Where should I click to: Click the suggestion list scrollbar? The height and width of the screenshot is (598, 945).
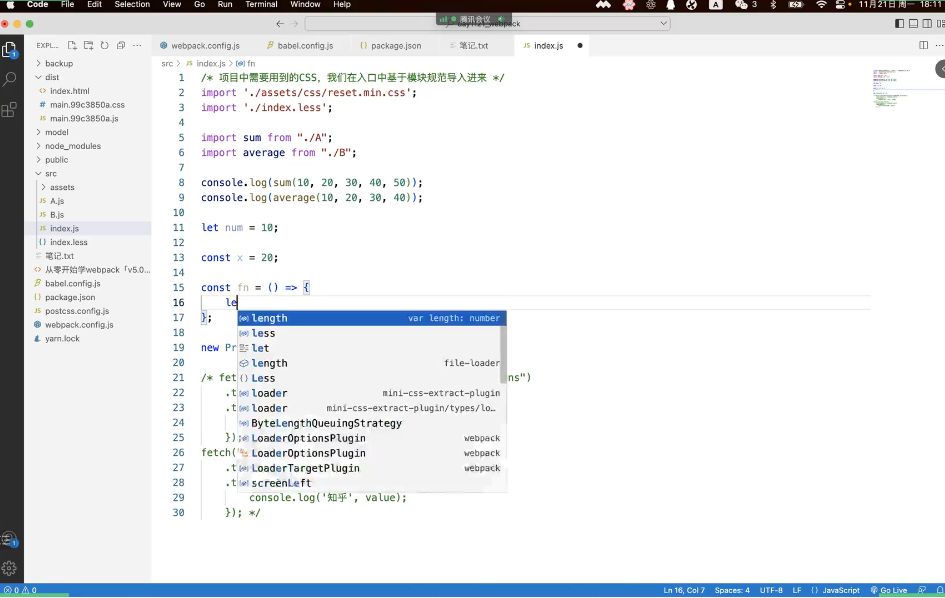tap(503, 348)
